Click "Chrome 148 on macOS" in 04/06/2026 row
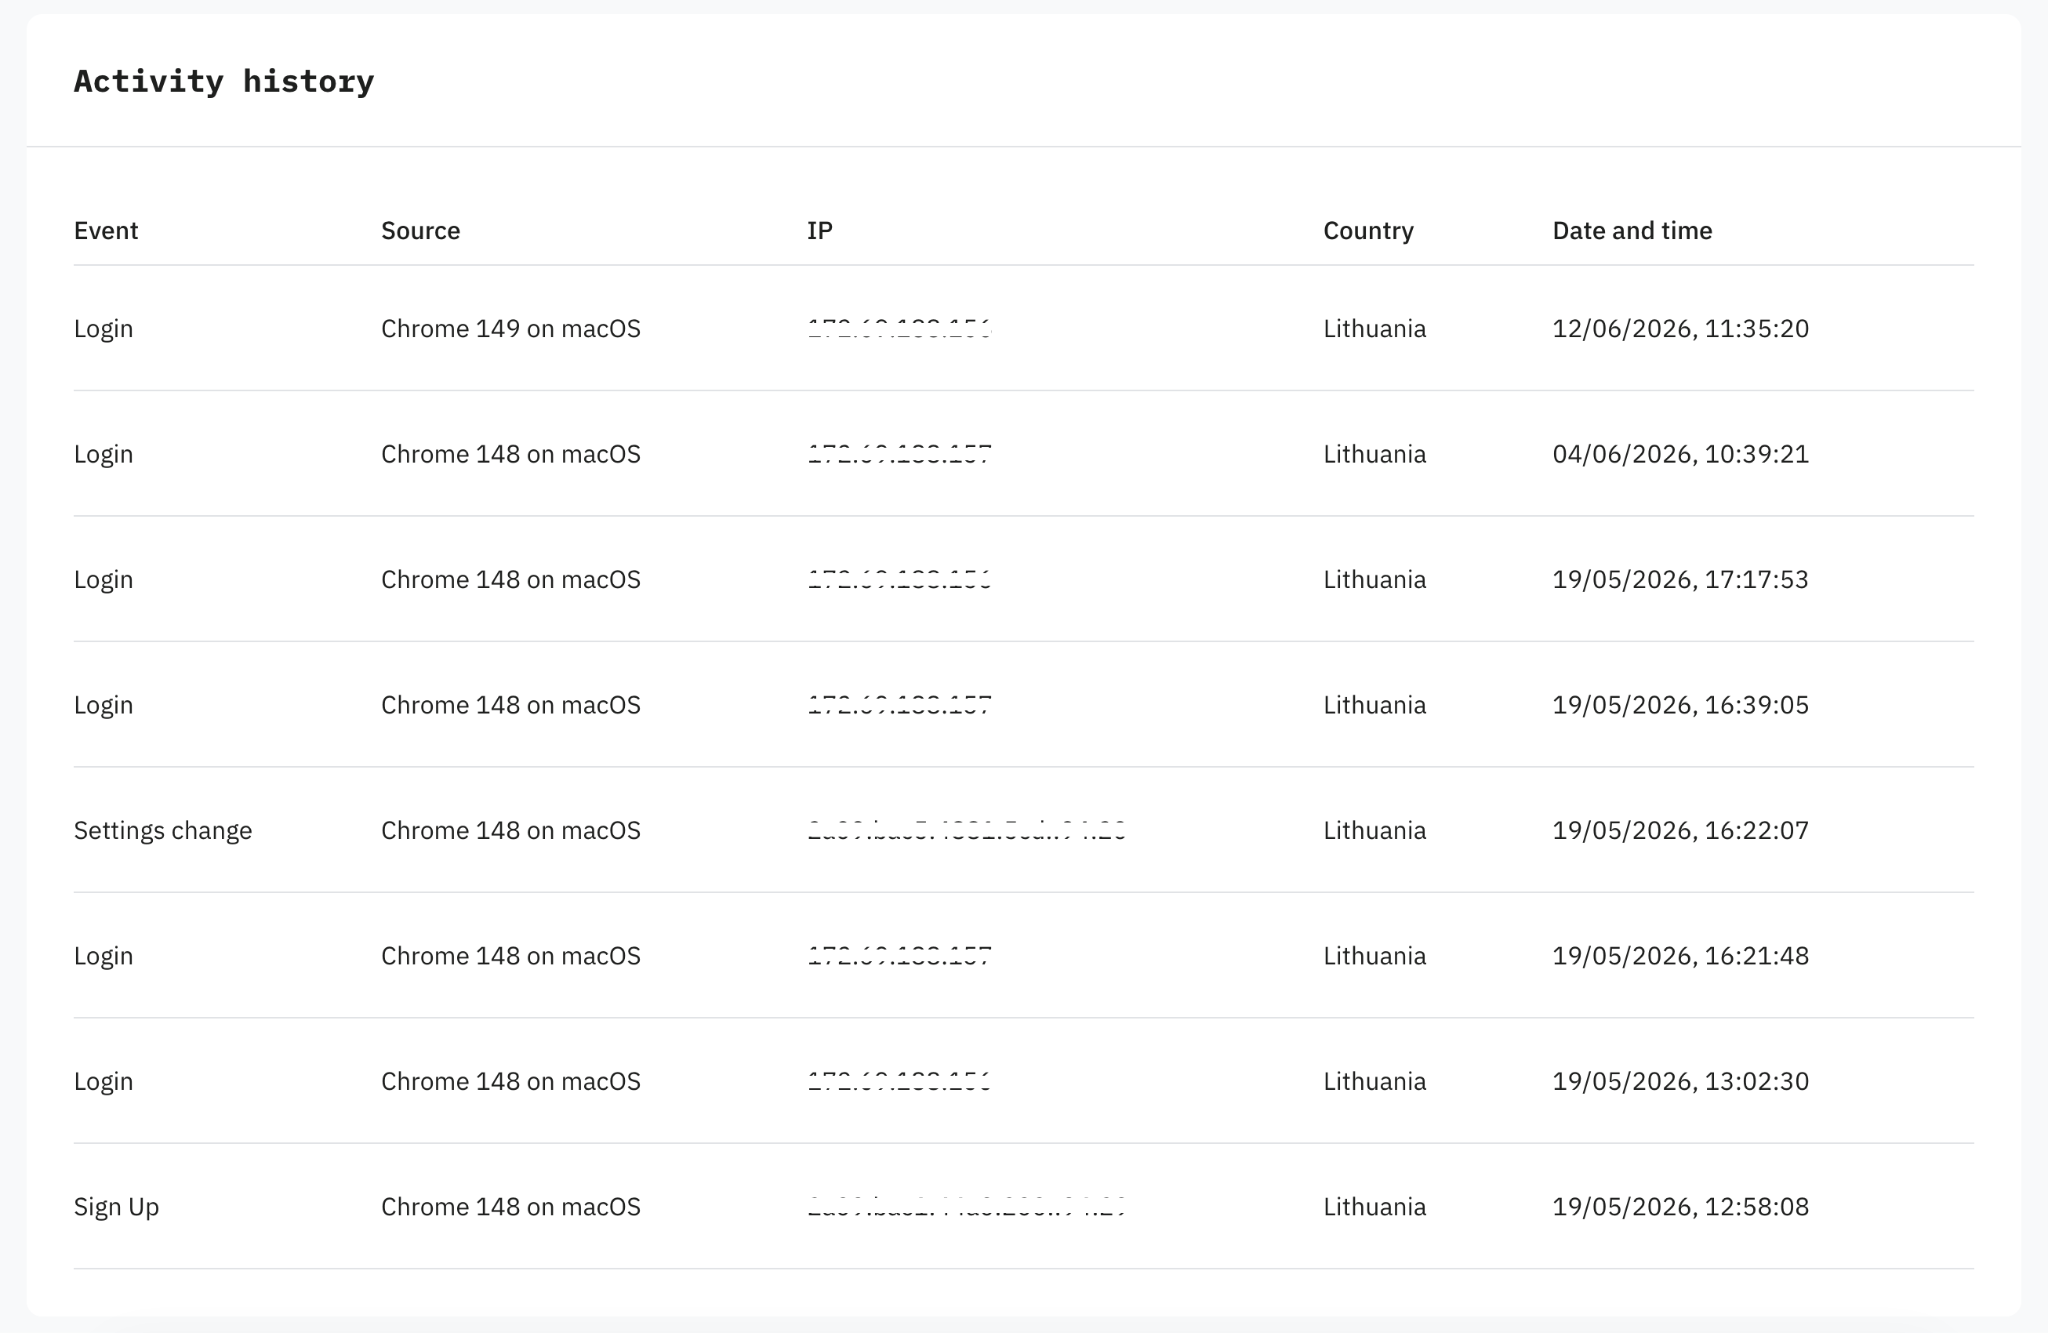This screenshot has height=1333, width=2048. (x=511, y=454)
